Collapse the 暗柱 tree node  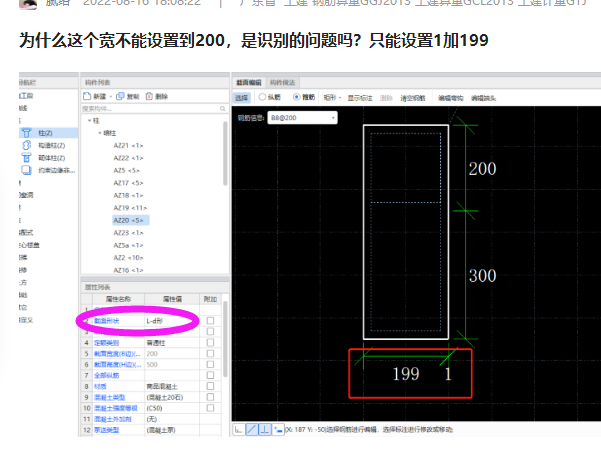(x=100, y=133)
